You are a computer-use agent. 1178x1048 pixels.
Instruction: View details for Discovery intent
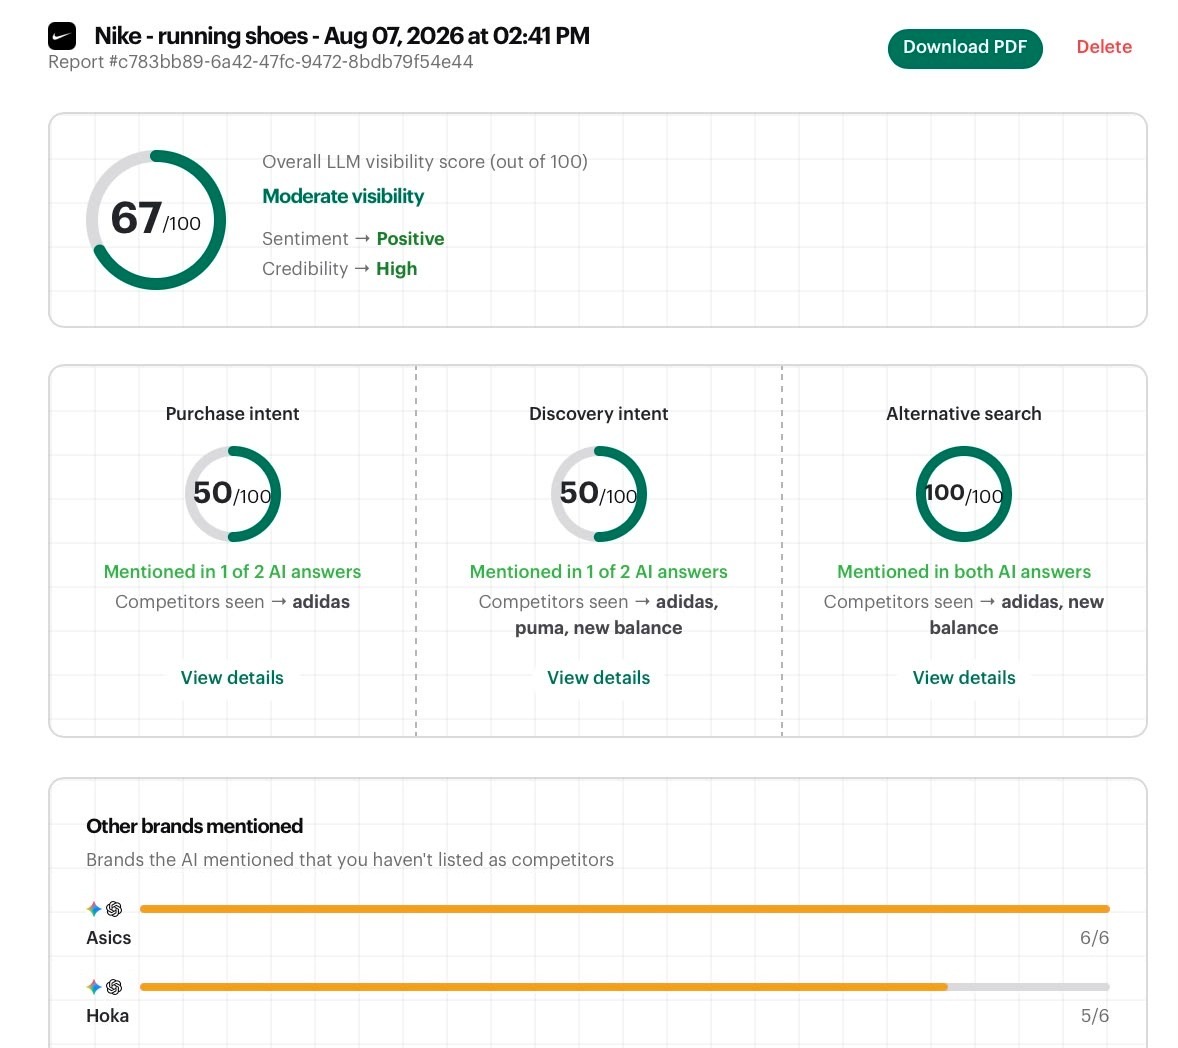click(598, 678)
